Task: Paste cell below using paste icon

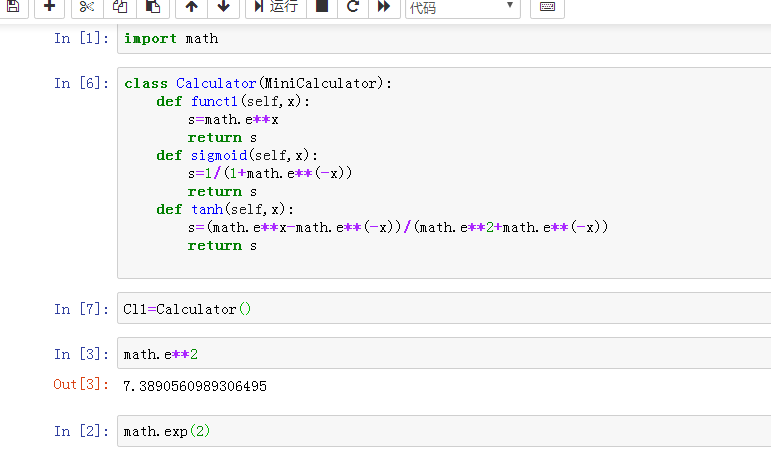Action: pyautogui.click(x=152, y=7)
